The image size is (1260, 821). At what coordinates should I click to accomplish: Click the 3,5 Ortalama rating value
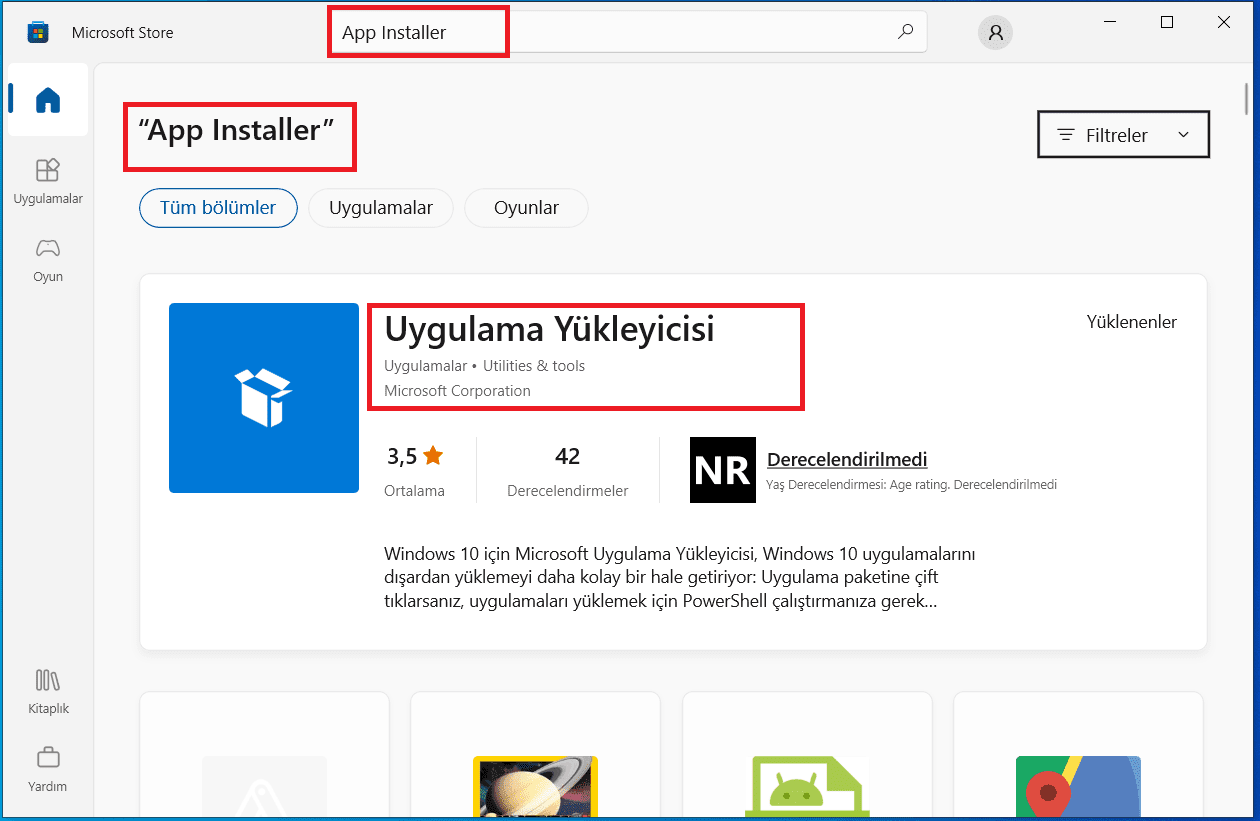point(414,470)
